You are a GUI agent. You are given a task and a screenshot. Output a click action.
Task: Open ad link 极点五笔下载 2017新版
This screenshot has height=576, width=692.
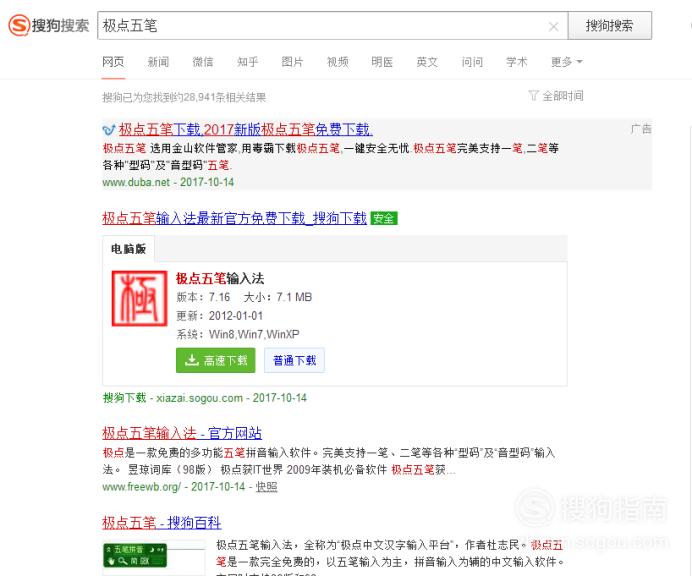point(245,129)
